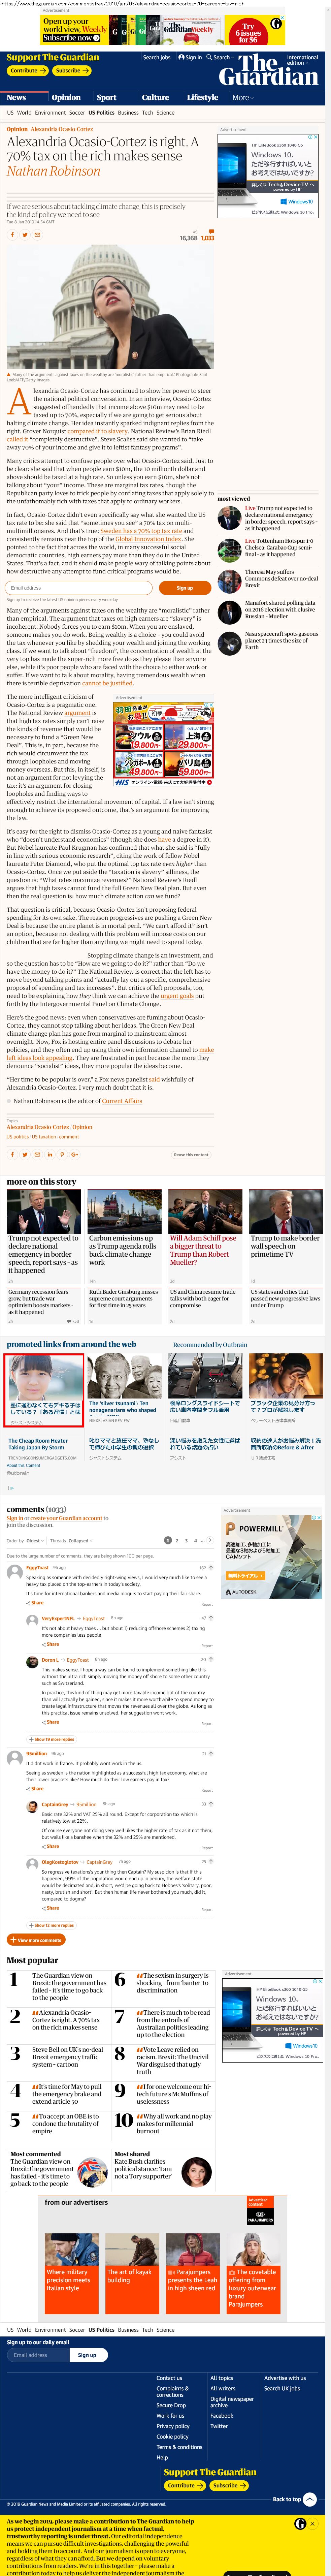The width and height of the screenshot is (331, 2576).
Task: Click the Pinterest icon below the article
Action: pos(62,1154)
